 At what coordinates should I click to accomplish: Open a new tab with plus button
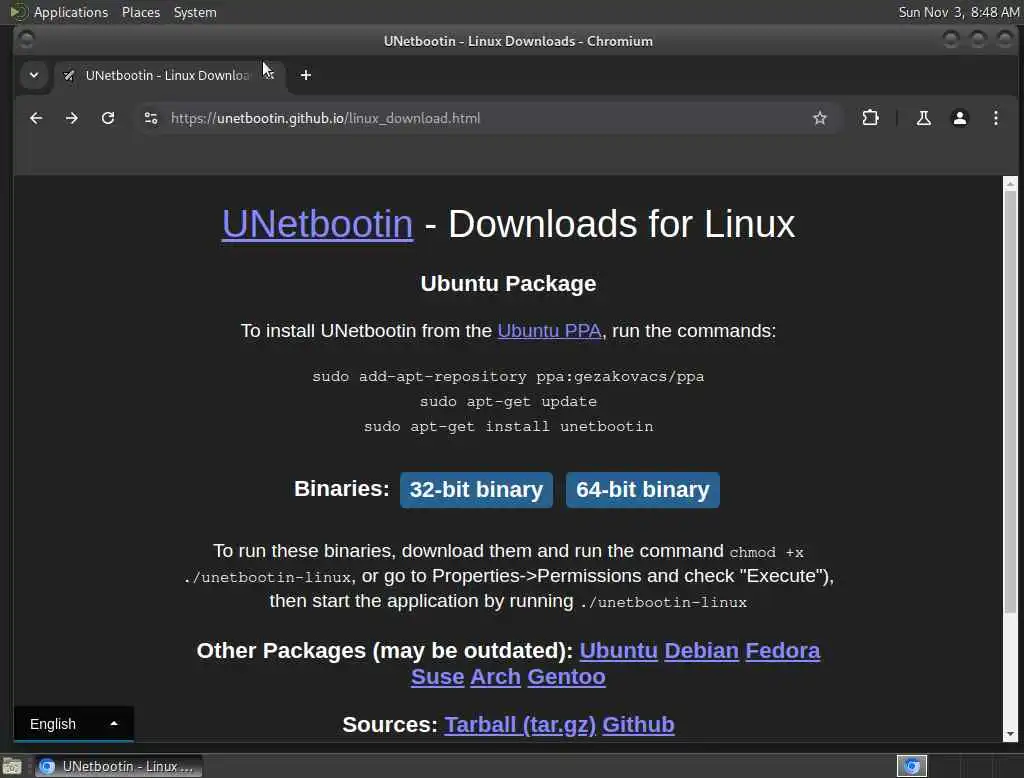tap(306, 75)
